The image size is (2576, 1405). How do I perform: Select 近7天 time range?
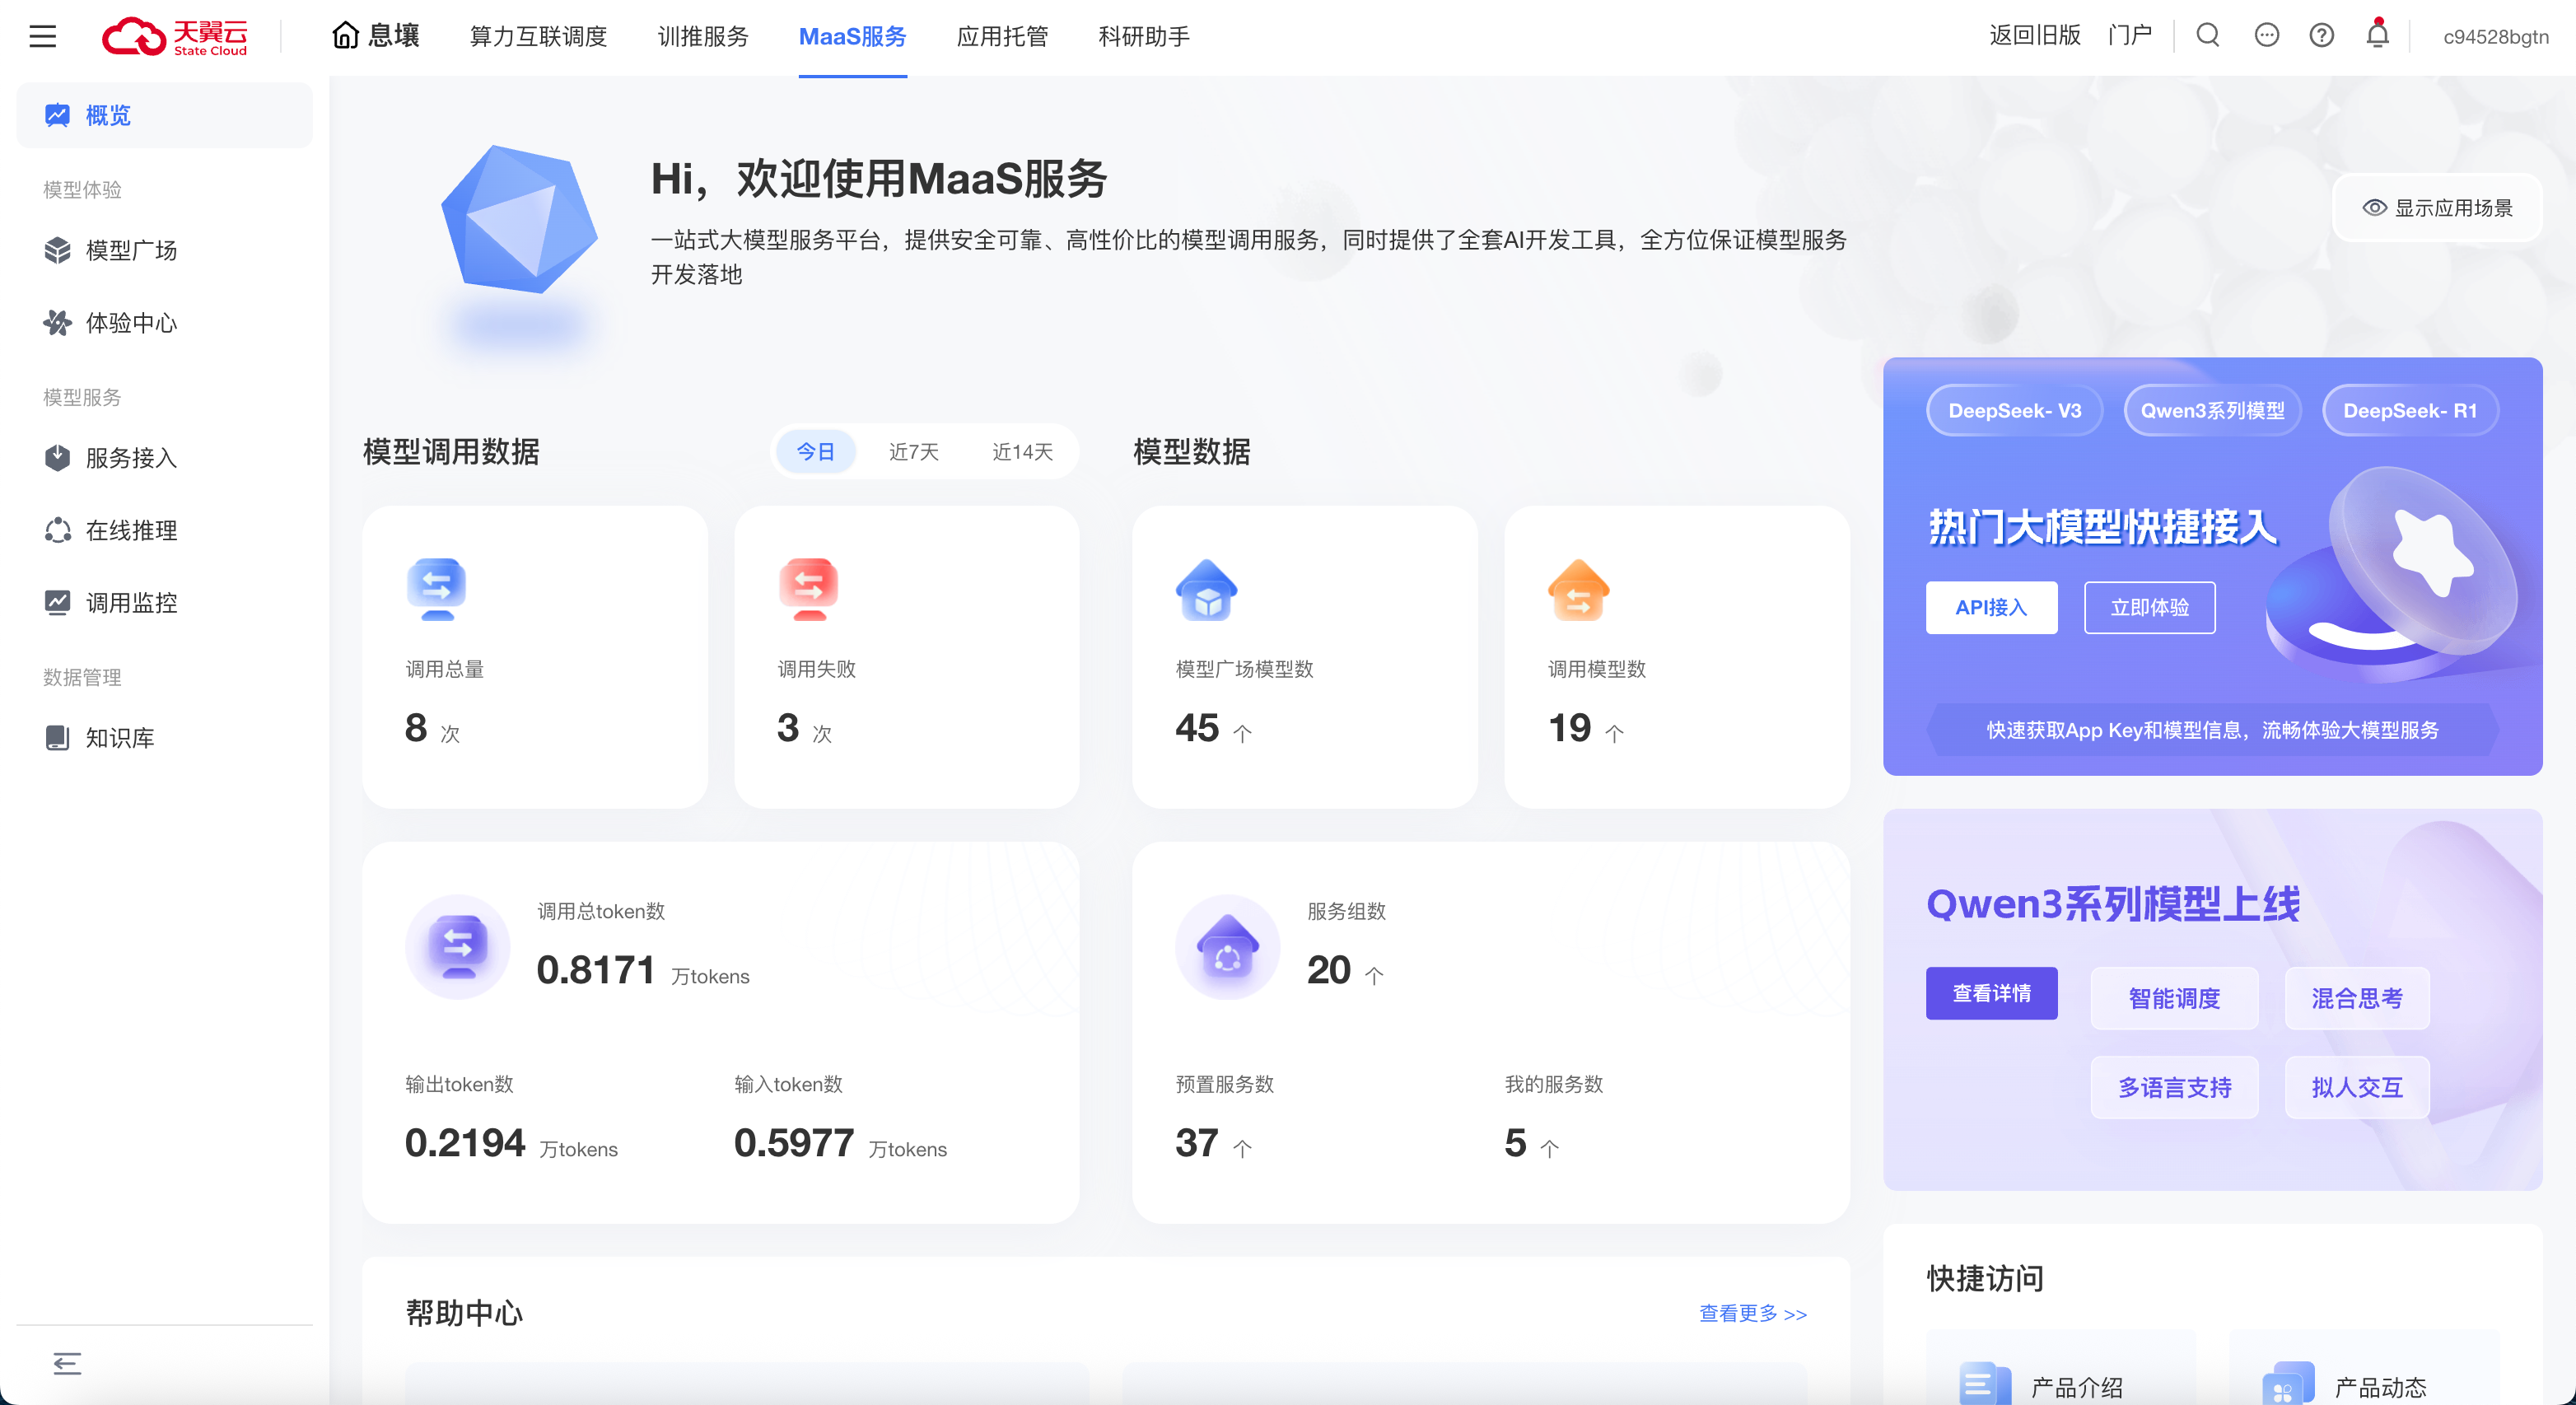click(x=913, y=452)
